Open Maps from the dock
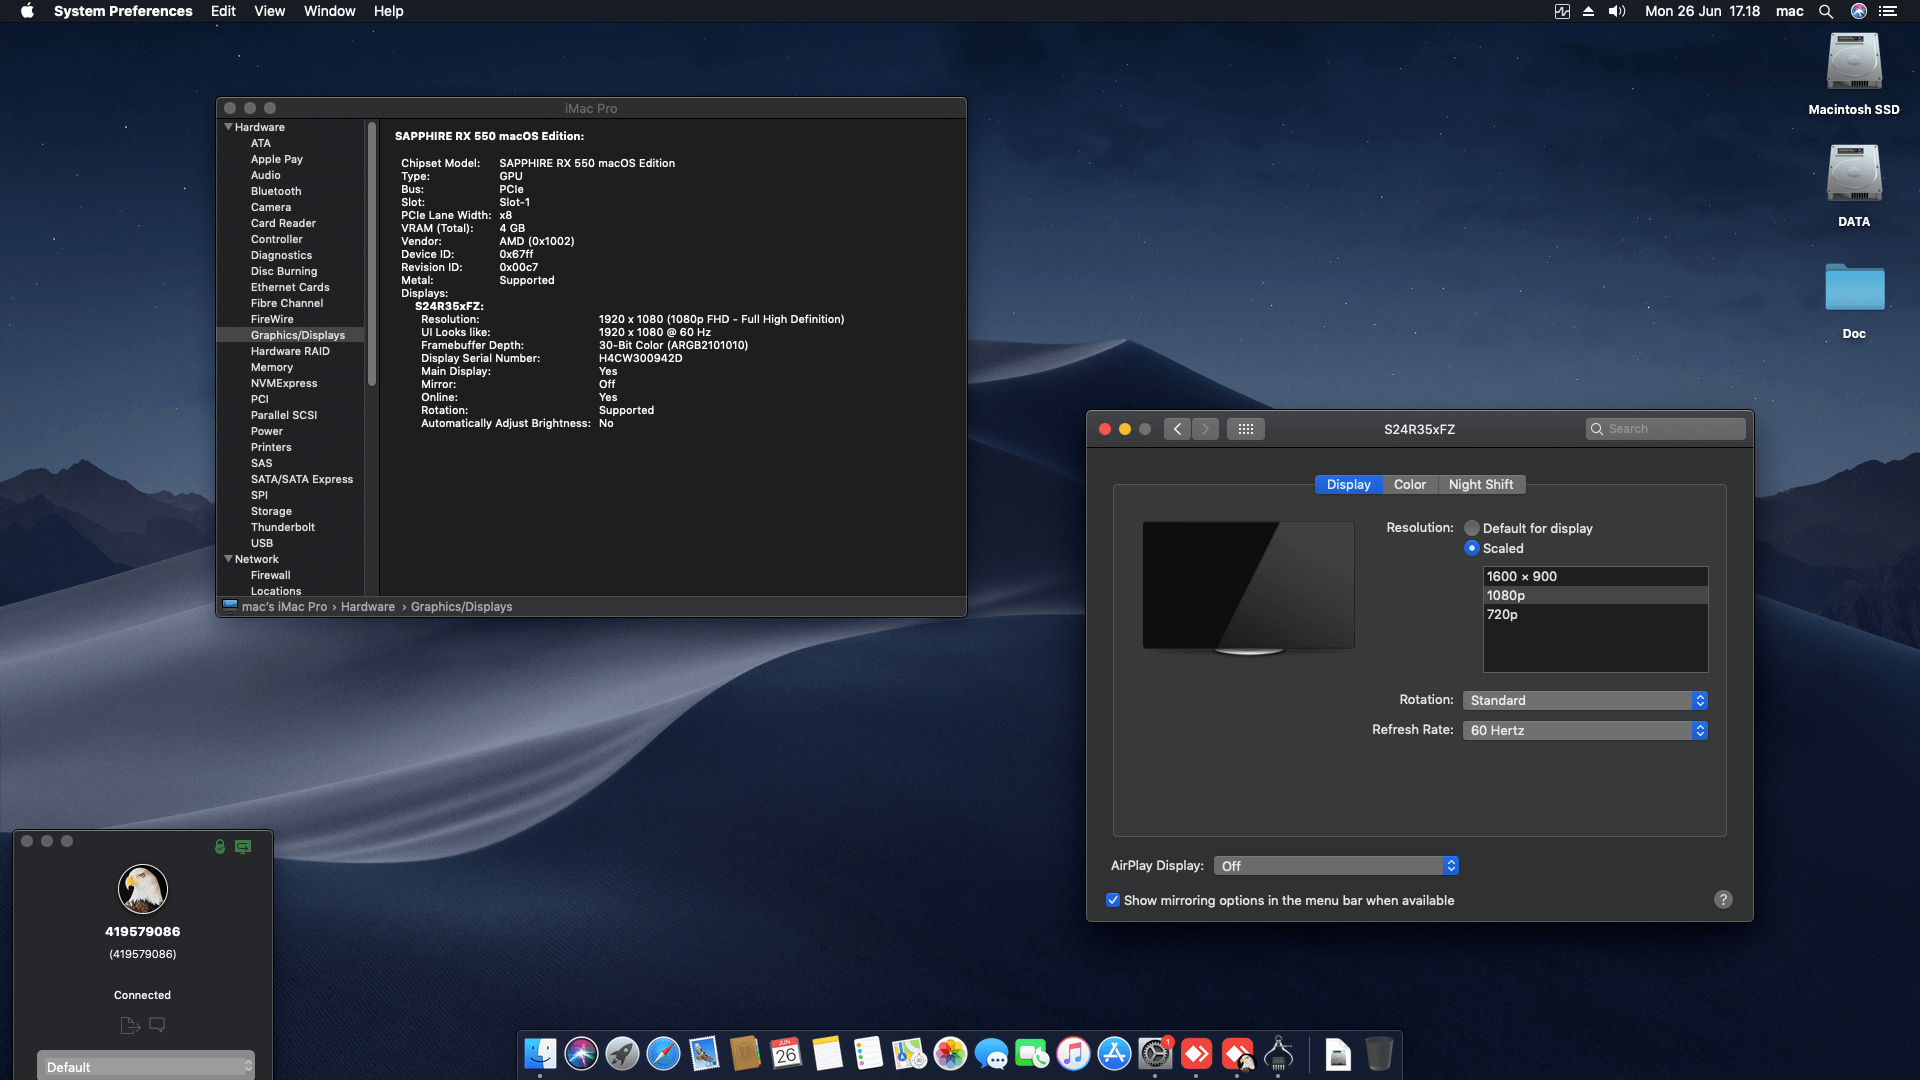Image resolution: width=1920 pixels, height=1080 pixels. point(909,1054)
